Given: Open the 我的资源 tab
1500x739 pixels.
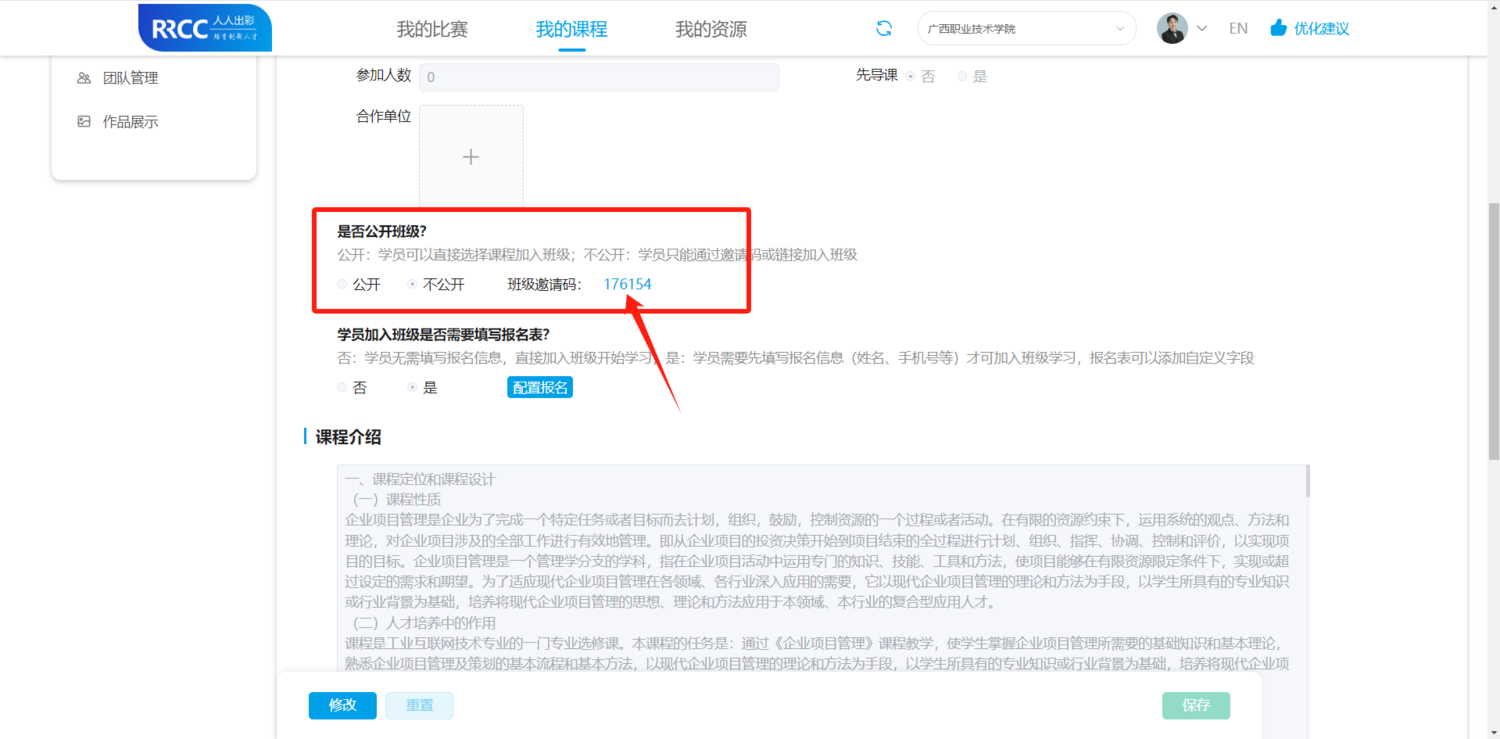Looking at the screenshot, I should 710,29.
